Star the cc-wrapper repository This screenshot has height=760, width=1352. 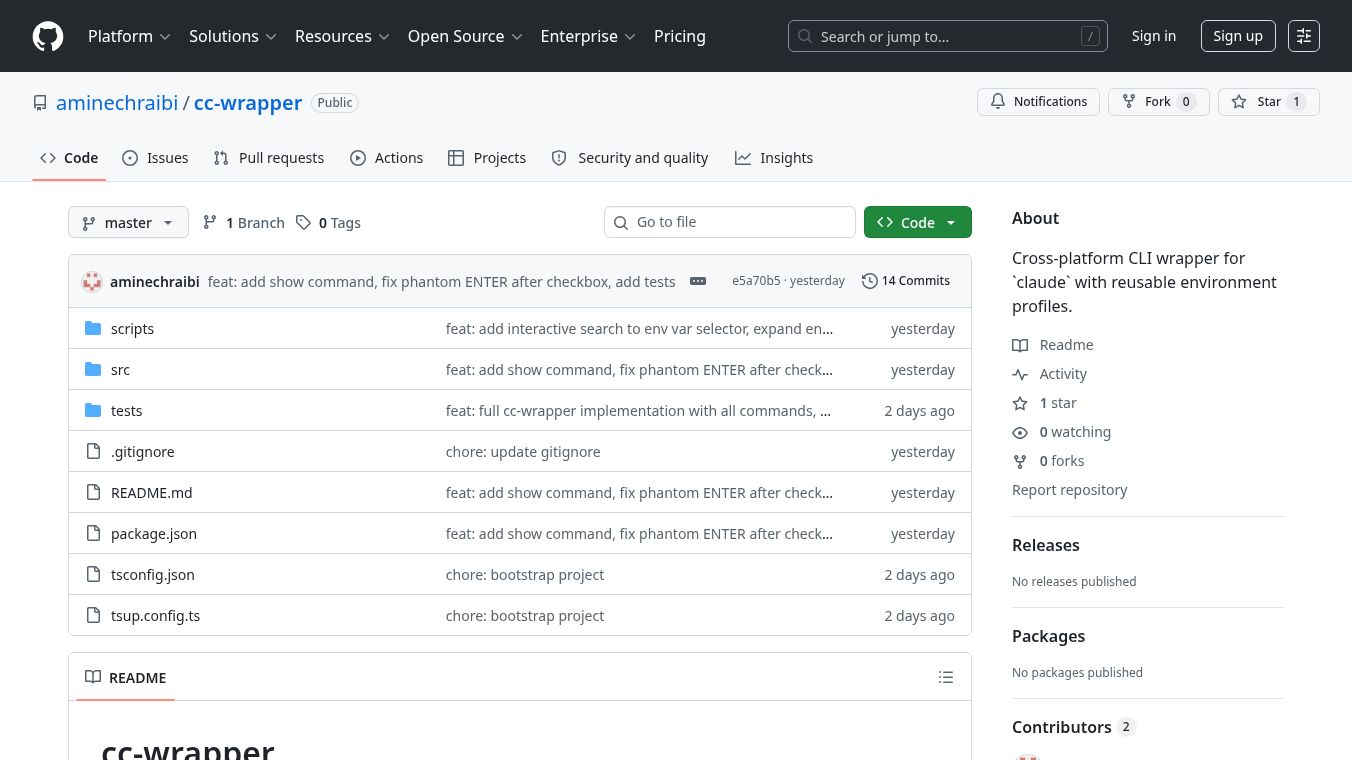coord(1269,102)
